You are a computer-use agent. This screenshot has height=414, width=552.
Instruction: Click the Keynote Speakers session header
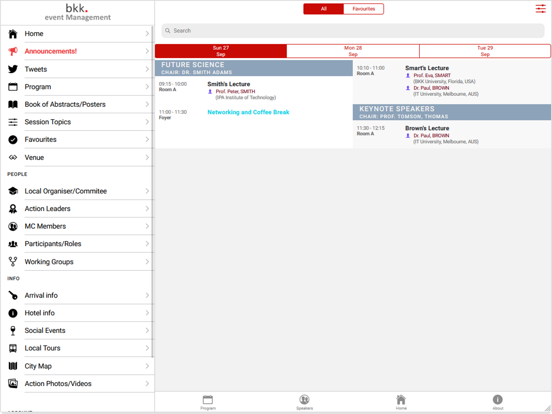[452, 112]
